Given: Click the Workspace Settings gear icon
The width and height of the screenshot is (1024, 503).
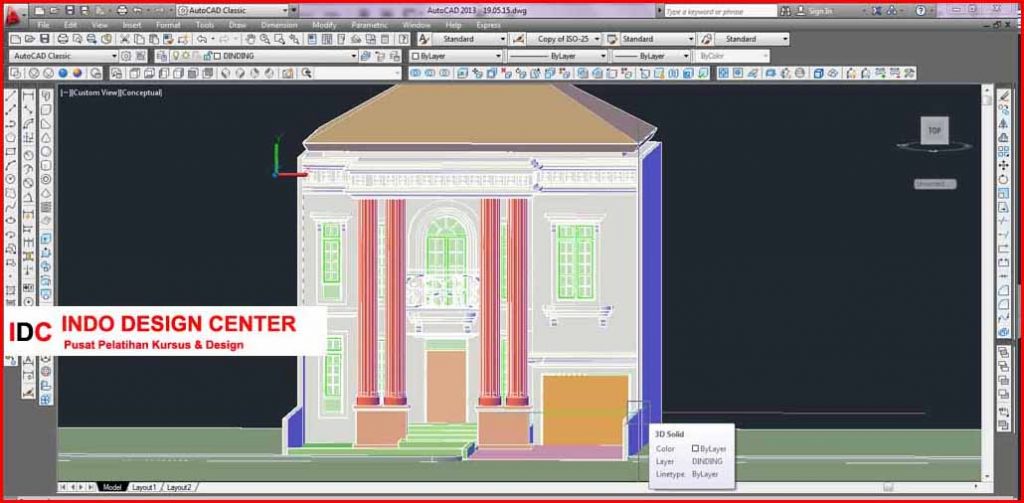Looking at the screenshot, I should pyautogui.click(x=126, y=56).
